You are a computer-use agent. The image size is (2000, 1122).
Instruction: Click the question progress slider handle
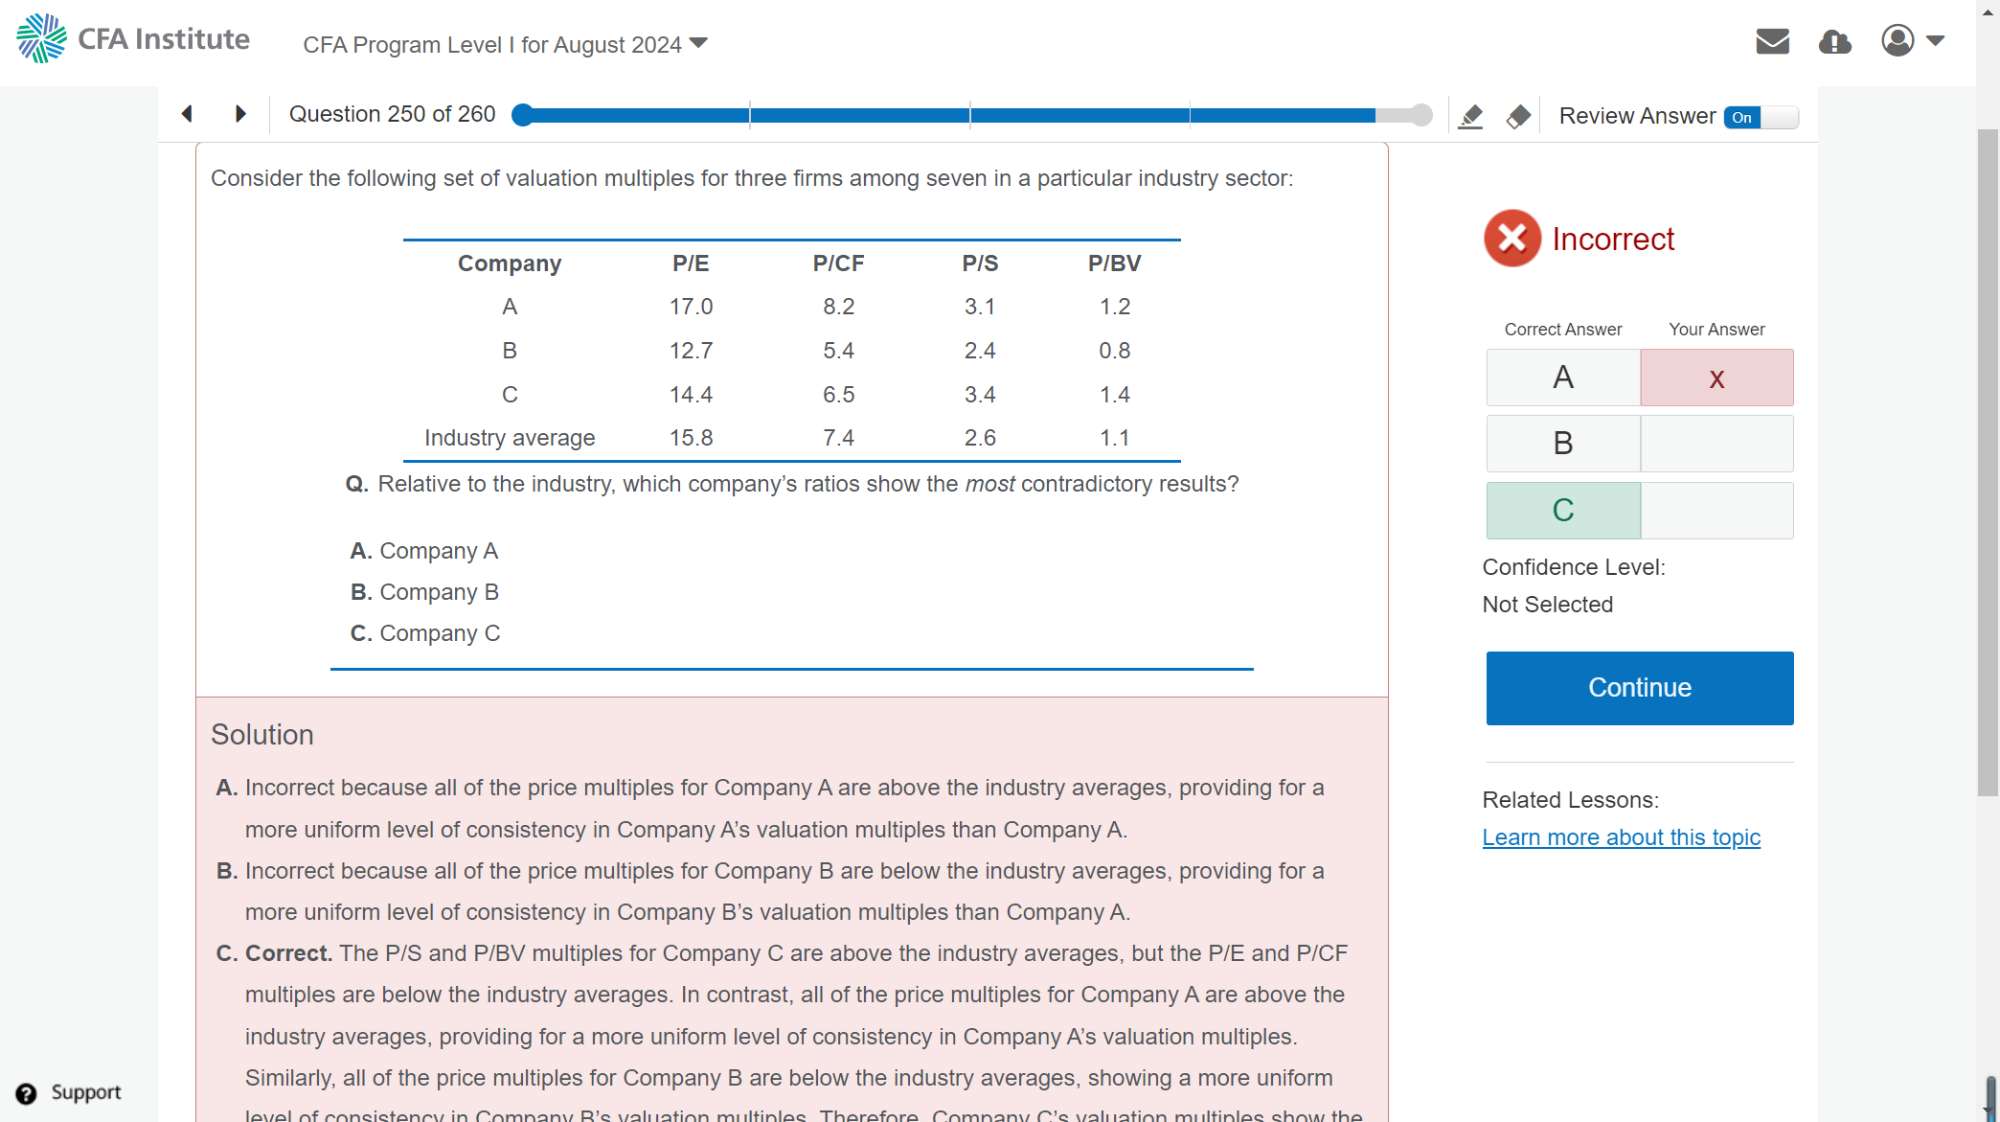(522, 115)
